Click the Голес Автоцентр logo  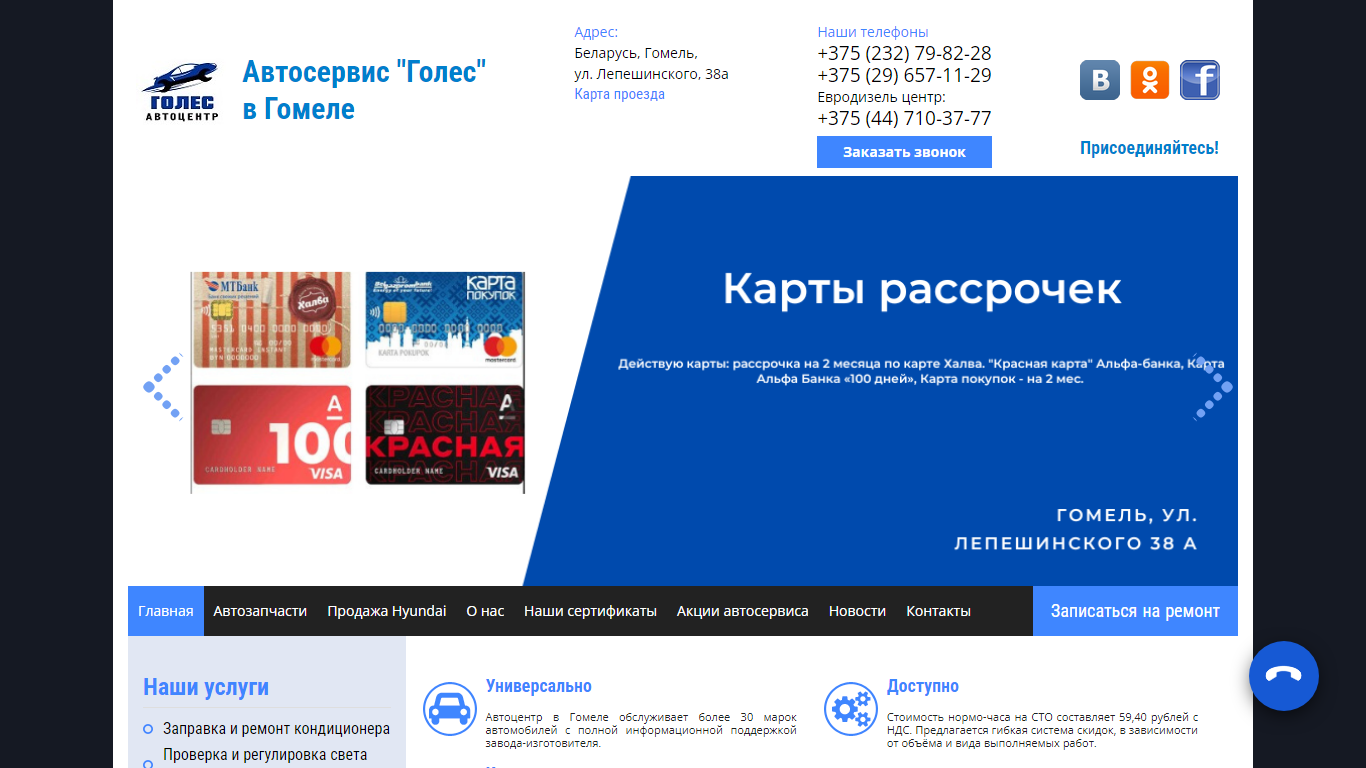click(180, 92)
